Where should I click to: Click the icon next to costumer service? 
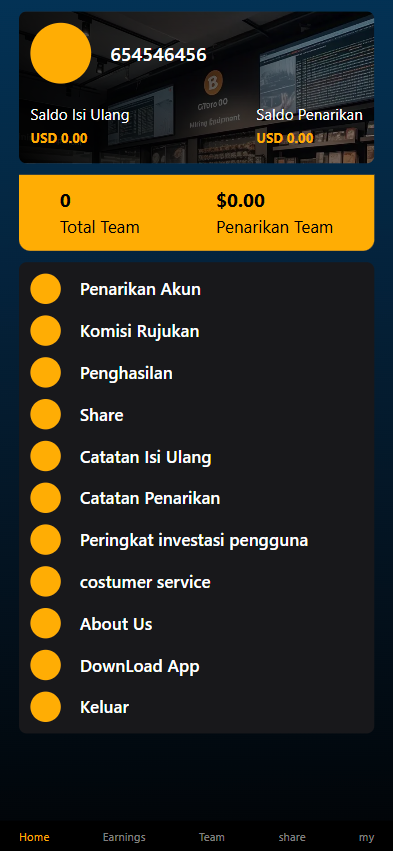[x=46, y=581]
